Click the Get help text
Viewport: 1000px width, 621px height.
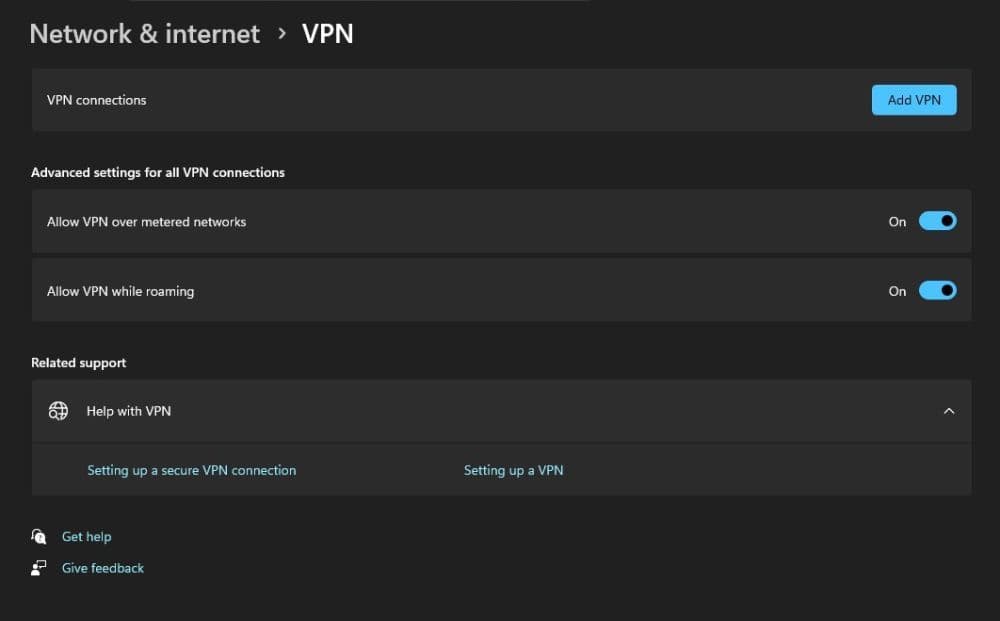pos(87,536)
